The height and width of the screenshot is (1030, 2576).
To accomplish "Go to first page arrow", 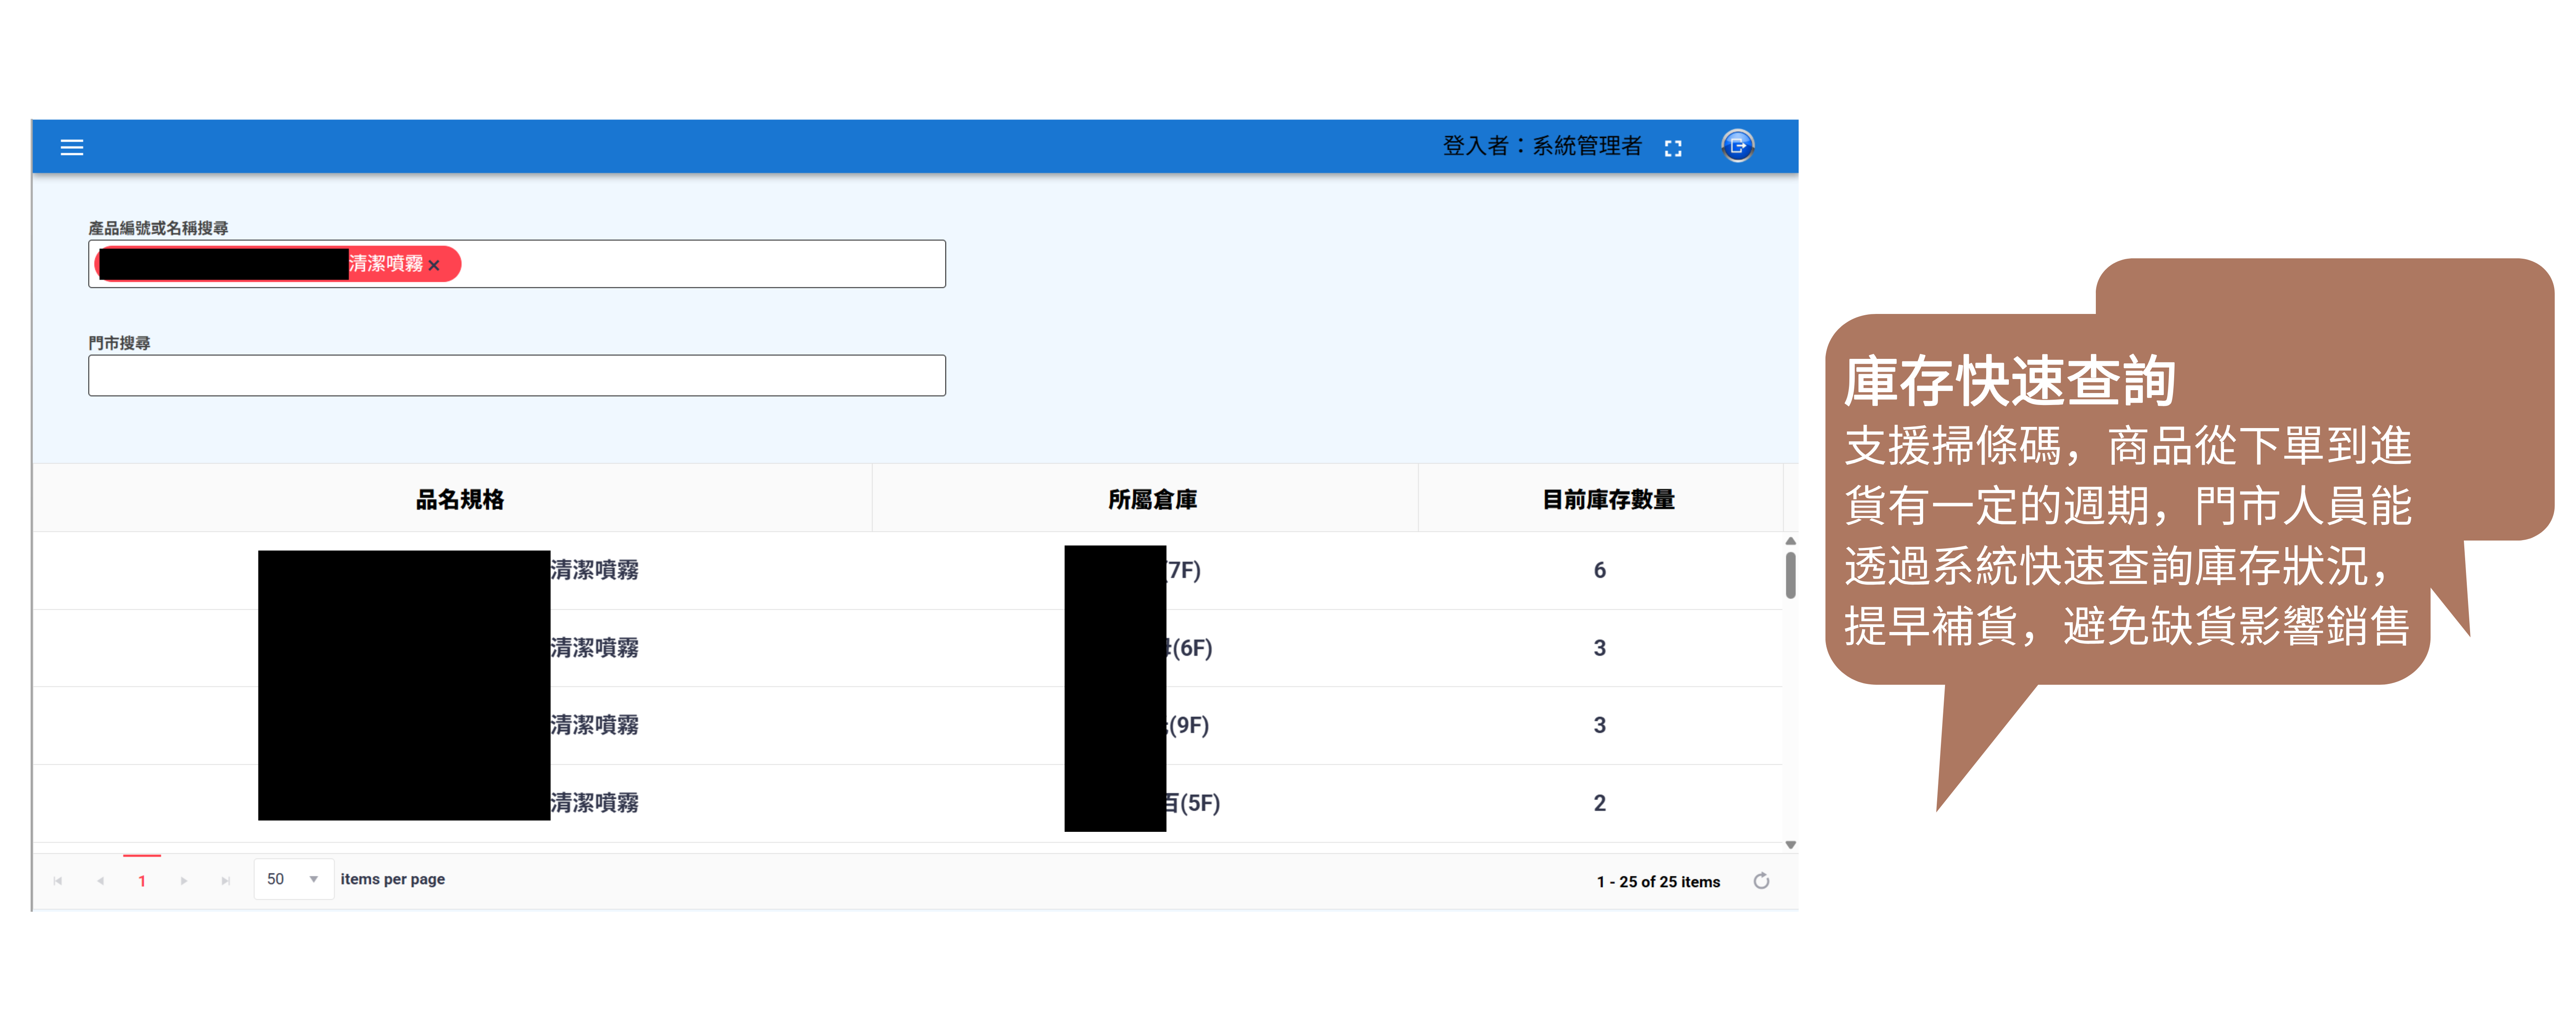I will [x=58, y=881].
